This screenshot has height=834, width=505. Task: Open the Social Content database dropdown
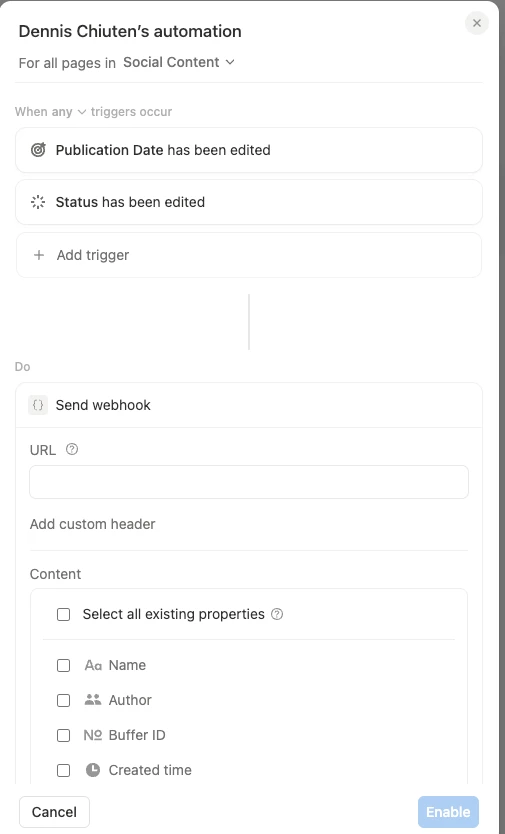coord(179,62)
